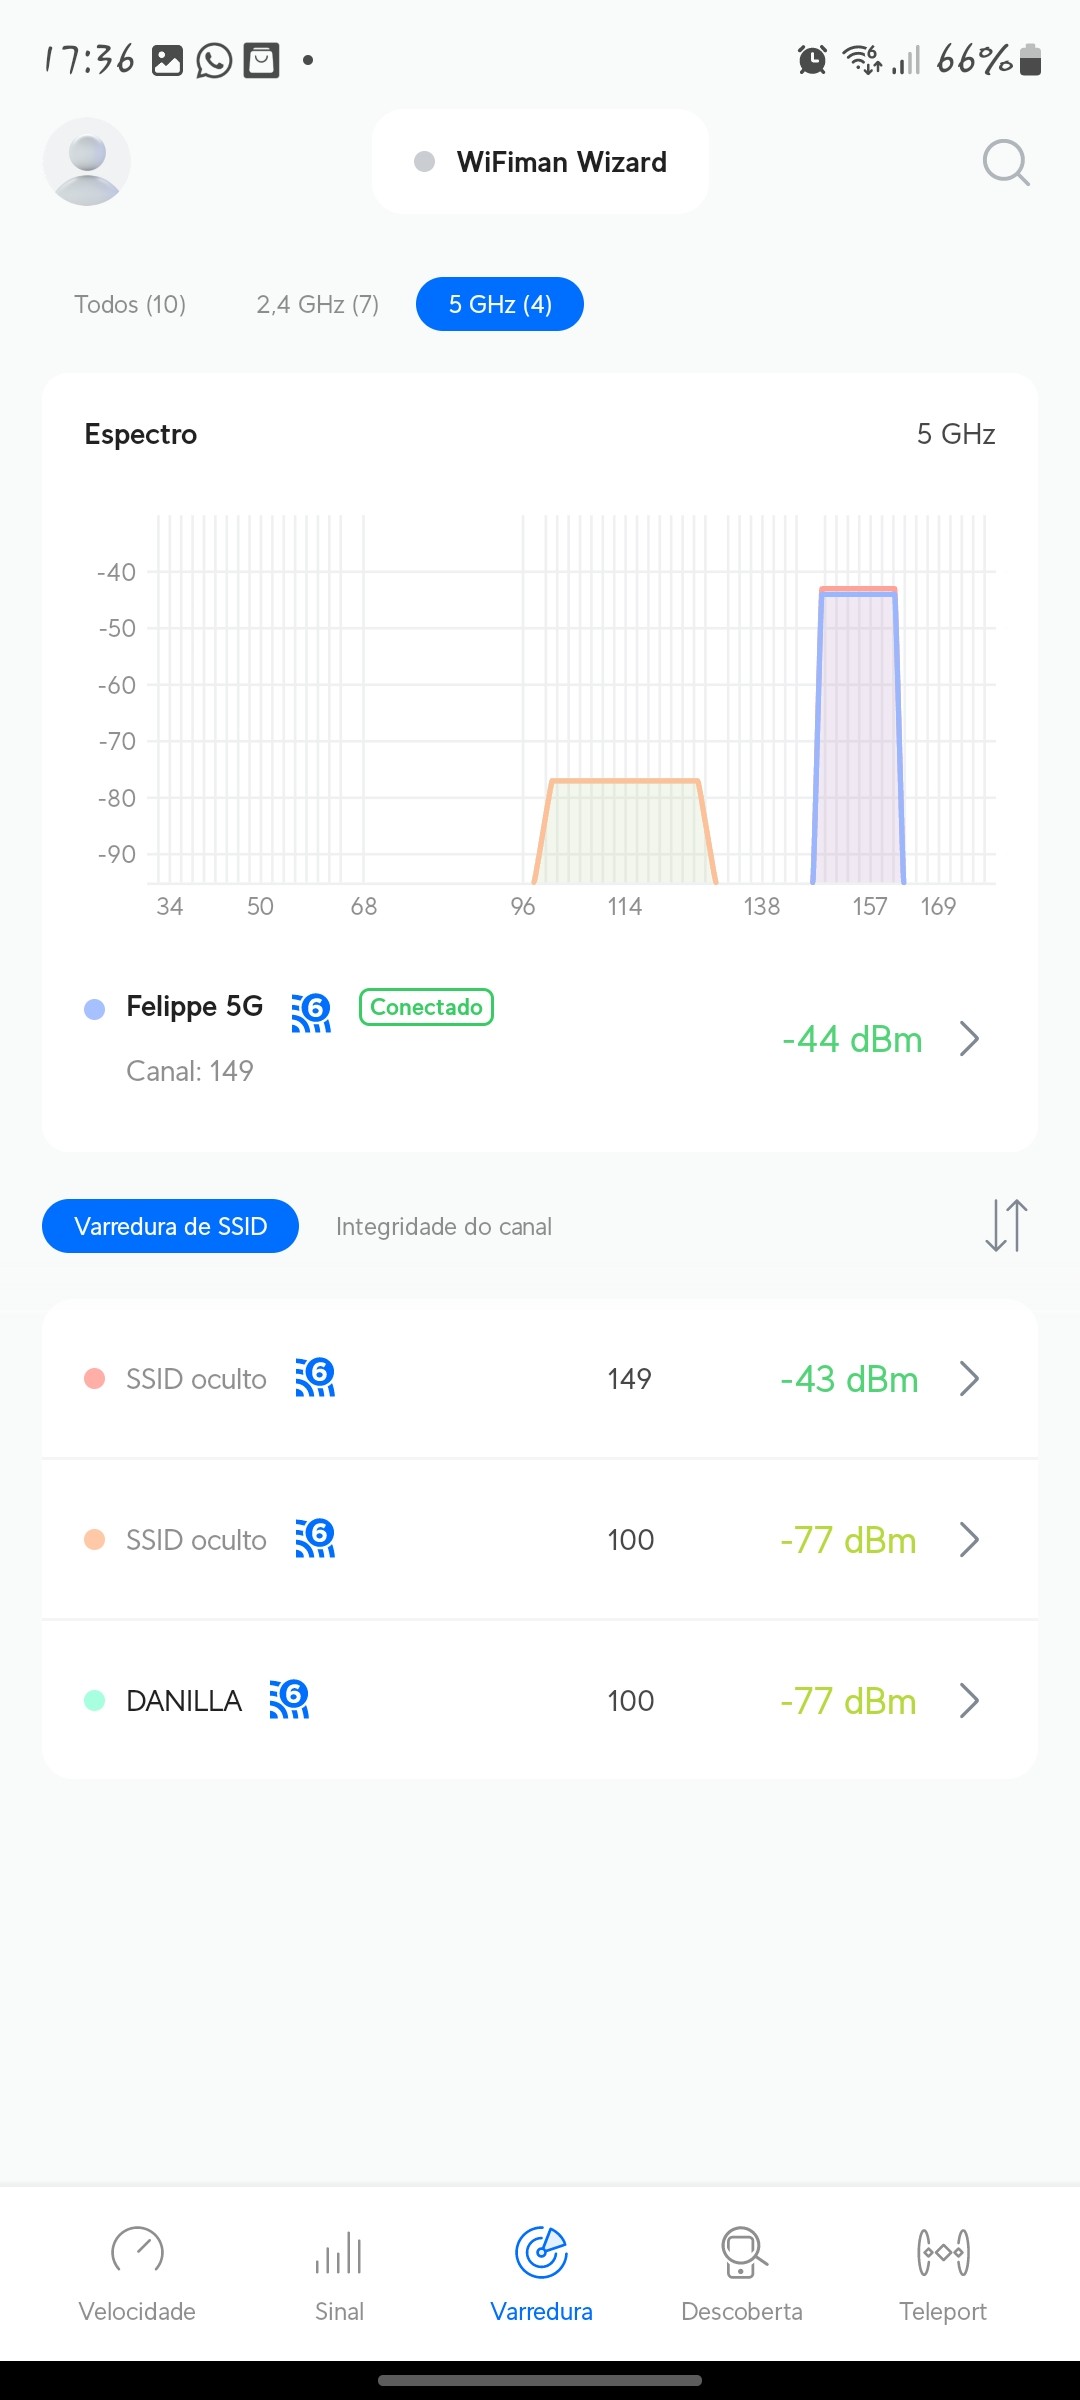Open the user profile avatar
This screenshot has height=2400, width=1080.
pos(87,162)
